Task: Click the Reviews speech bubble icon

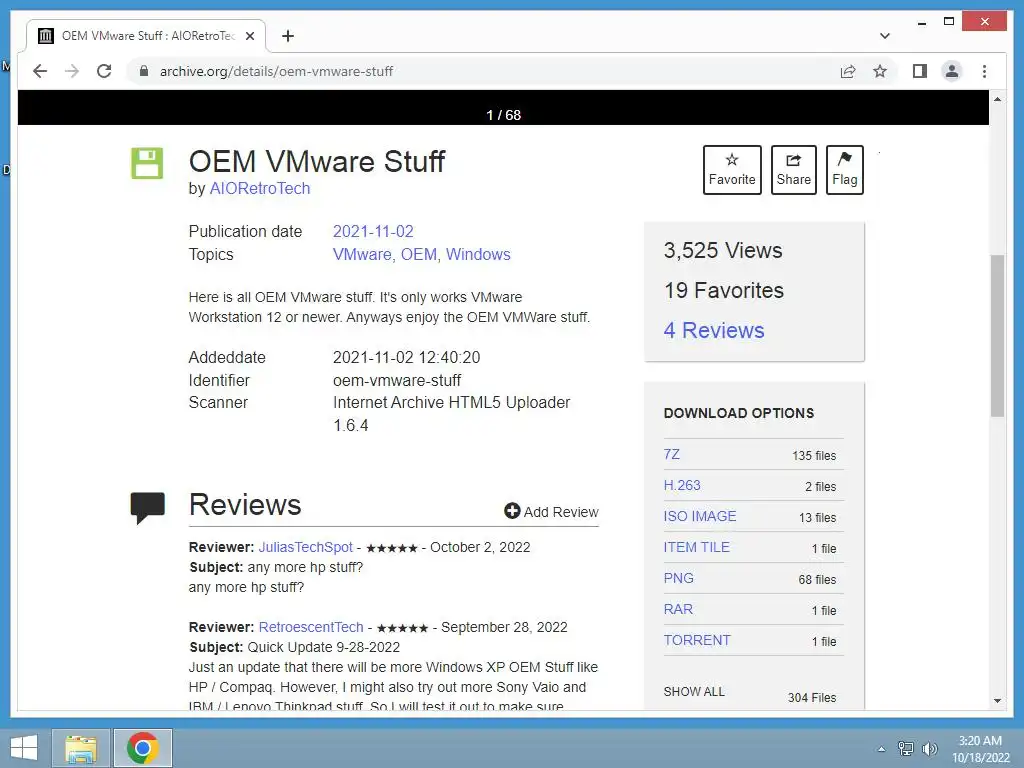Action: tap(148, 507)
